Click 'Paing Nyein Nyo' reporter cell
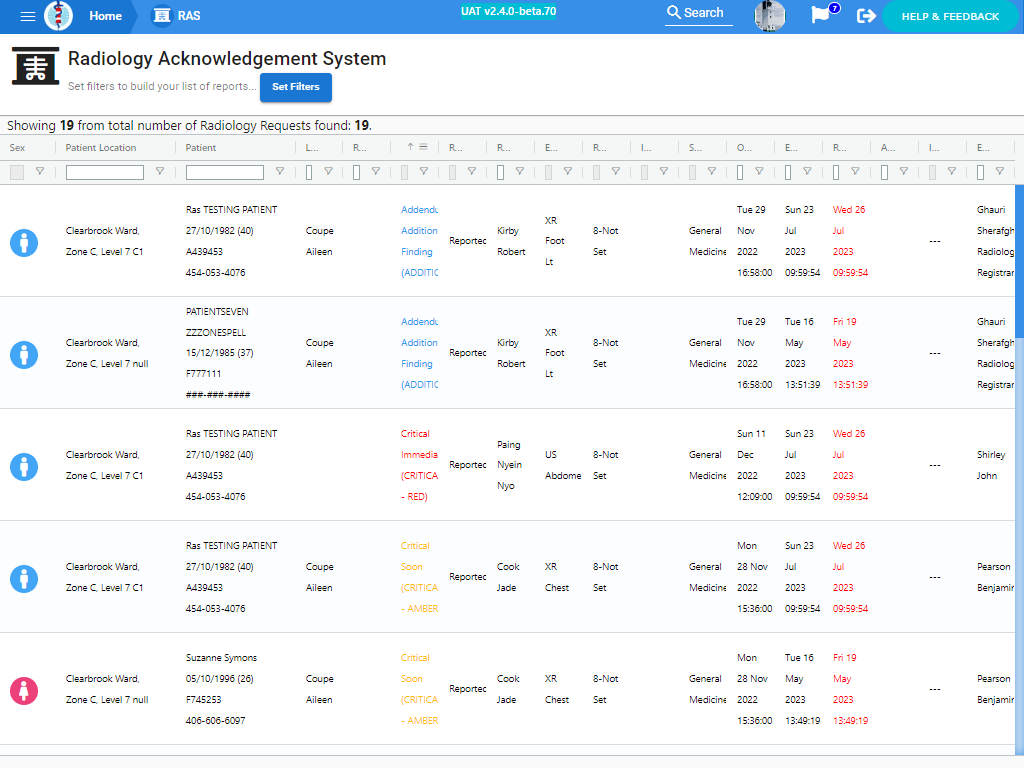The width and height of the screenshot is (1024, 768). tap(509, 465)
